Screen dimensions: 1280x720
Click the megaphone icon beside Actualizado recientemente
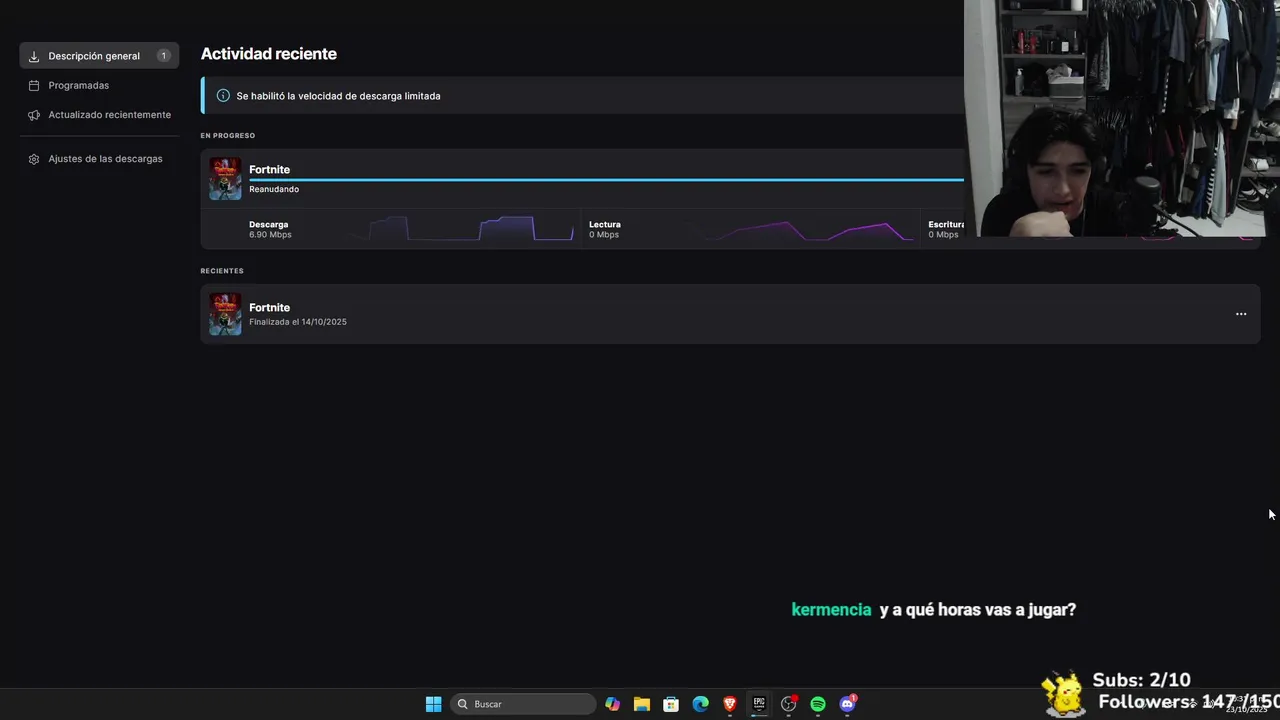point(34,115)
